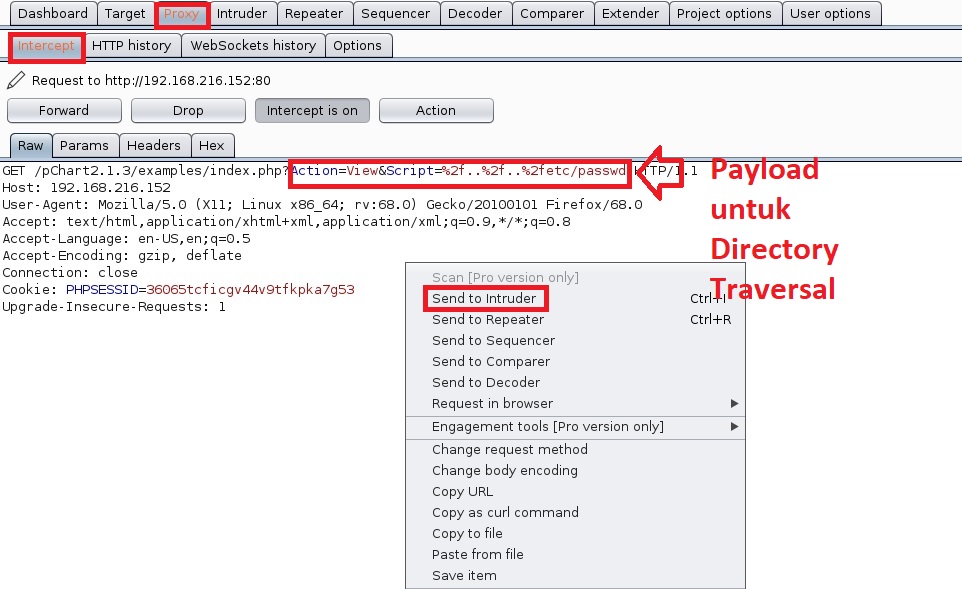Switch to the Params view tab

pyautogui.click(x=84, y=145)
